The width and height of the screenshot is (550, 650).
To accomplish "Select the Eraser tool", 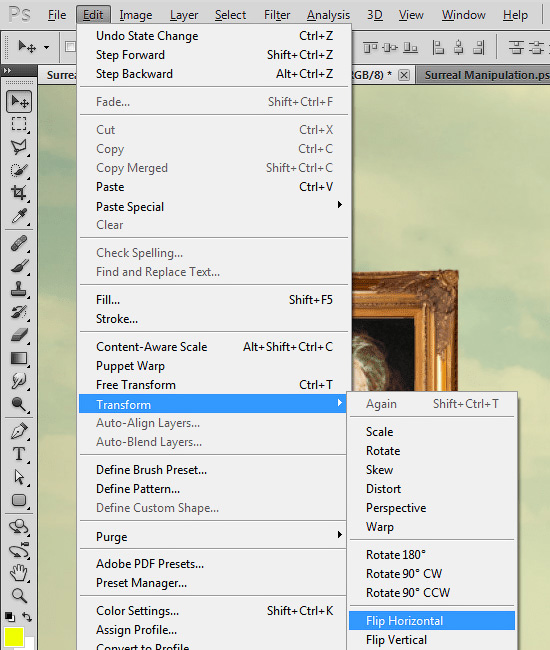I will (19, 335).
